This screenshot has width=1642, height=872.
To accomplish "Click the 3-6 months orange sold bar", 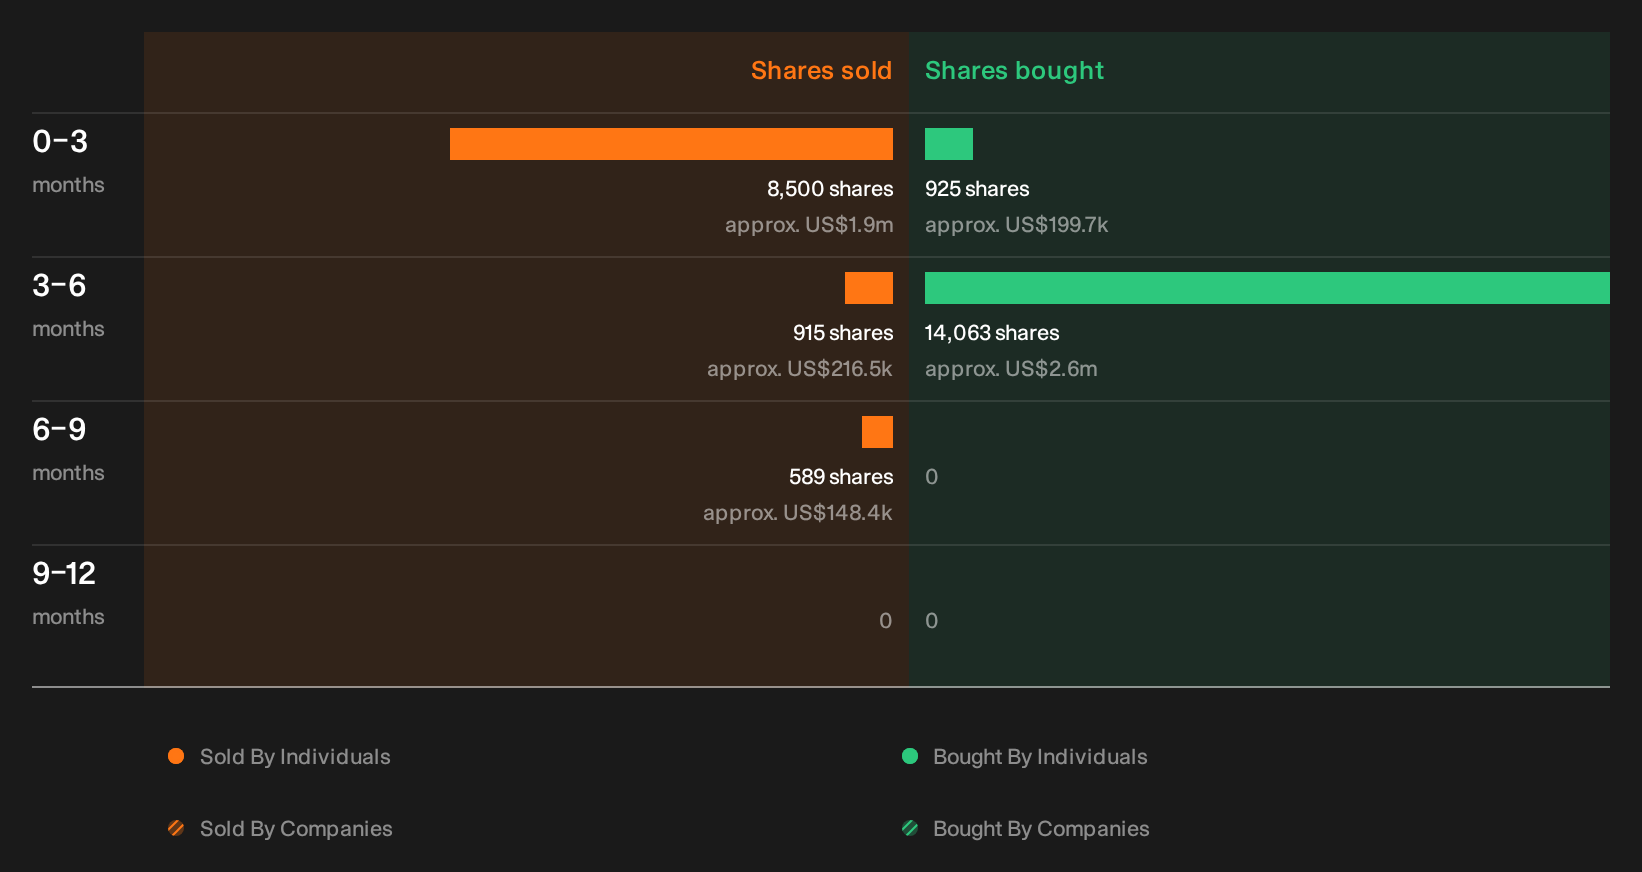I will click(869, 288).
